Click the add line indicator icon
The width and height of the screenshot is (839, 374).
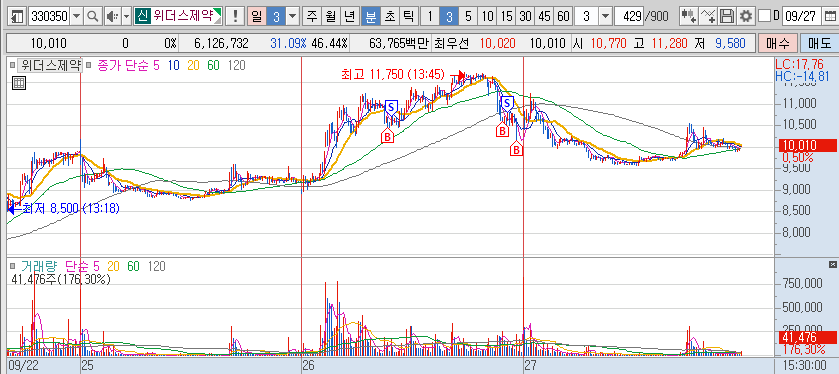click(x=708, y=17)
